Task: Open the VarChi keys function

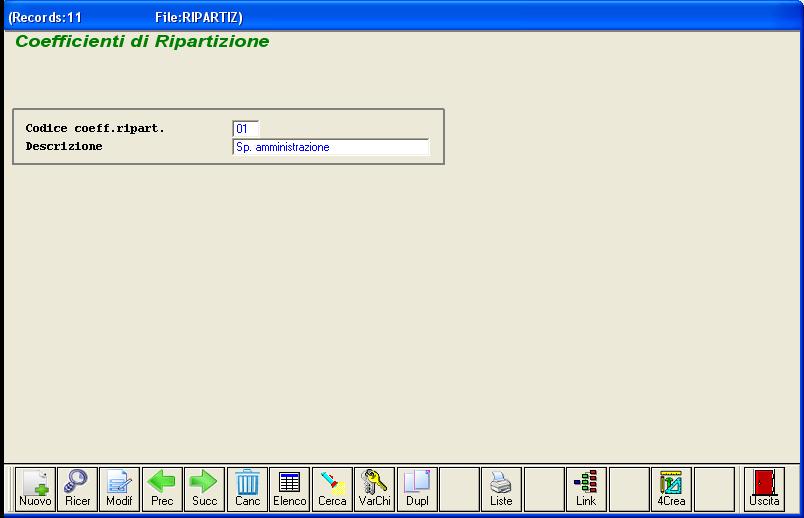Action: 375,489
